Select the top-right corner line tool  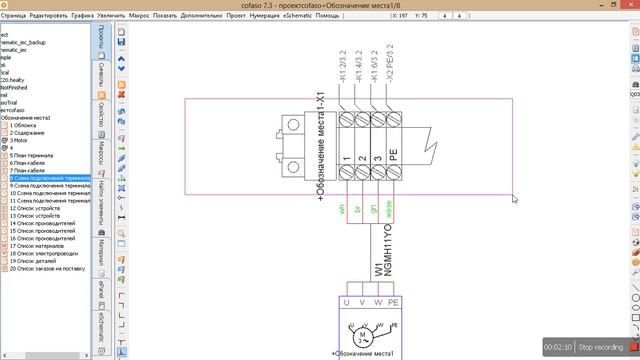pyautogui.click(x=121, y=305)
